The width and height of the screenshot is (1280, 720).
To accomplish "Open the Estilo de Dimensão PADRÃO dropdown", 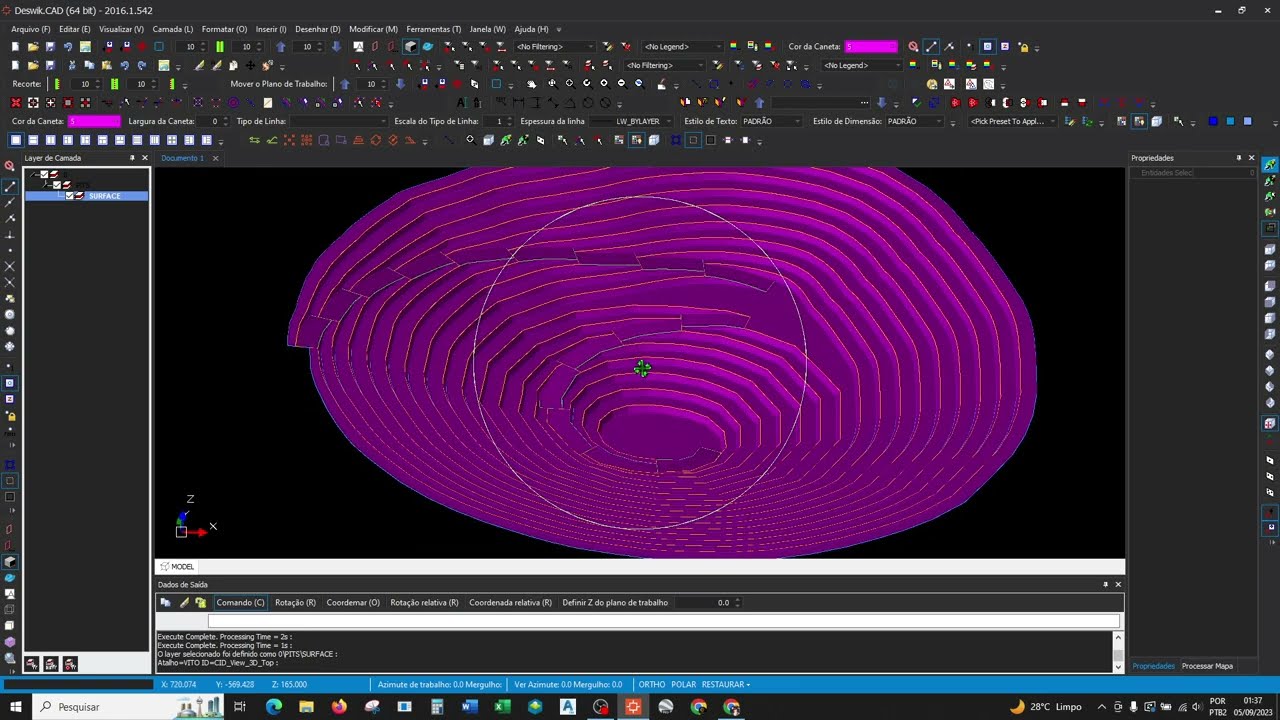I will 915,121.
